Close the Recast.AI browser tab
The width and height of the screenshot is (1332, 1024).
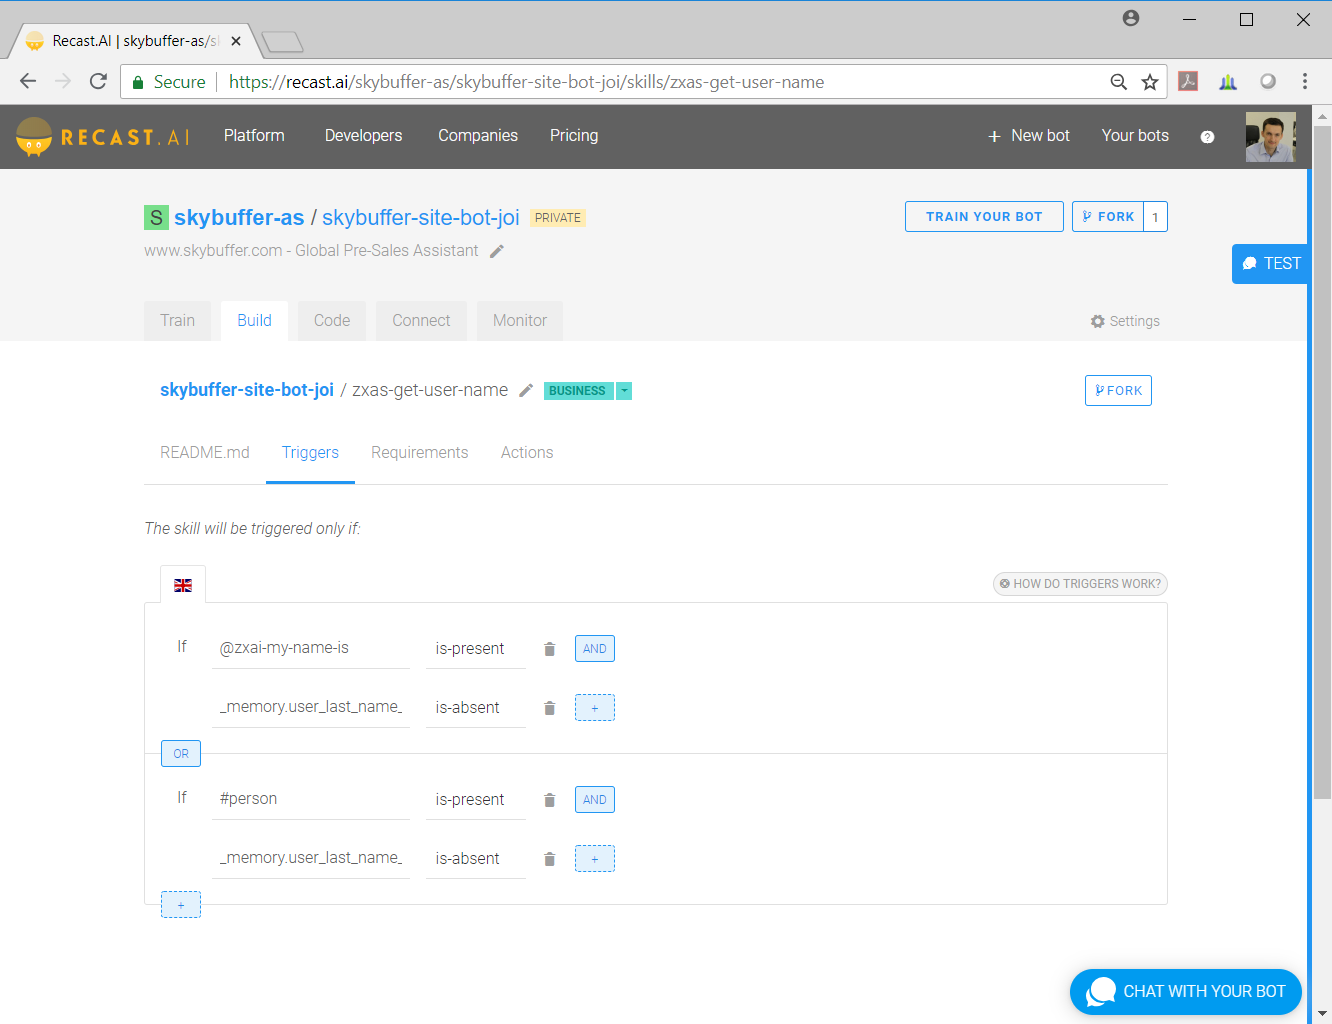click(236, 41)
